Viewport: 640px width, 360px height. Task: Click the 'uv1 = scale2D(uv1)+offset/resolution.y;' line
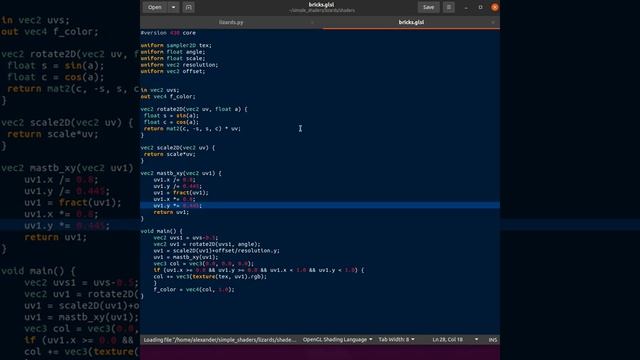(x=217, y=251)
